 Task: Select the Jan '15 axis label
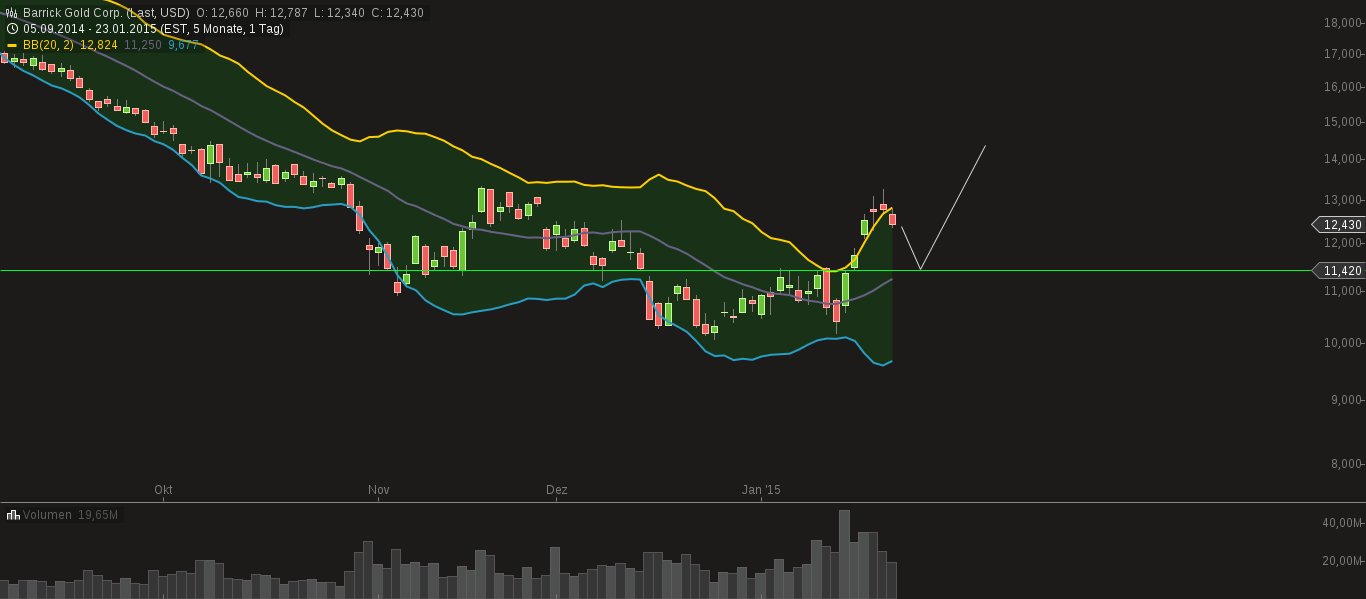762,490
